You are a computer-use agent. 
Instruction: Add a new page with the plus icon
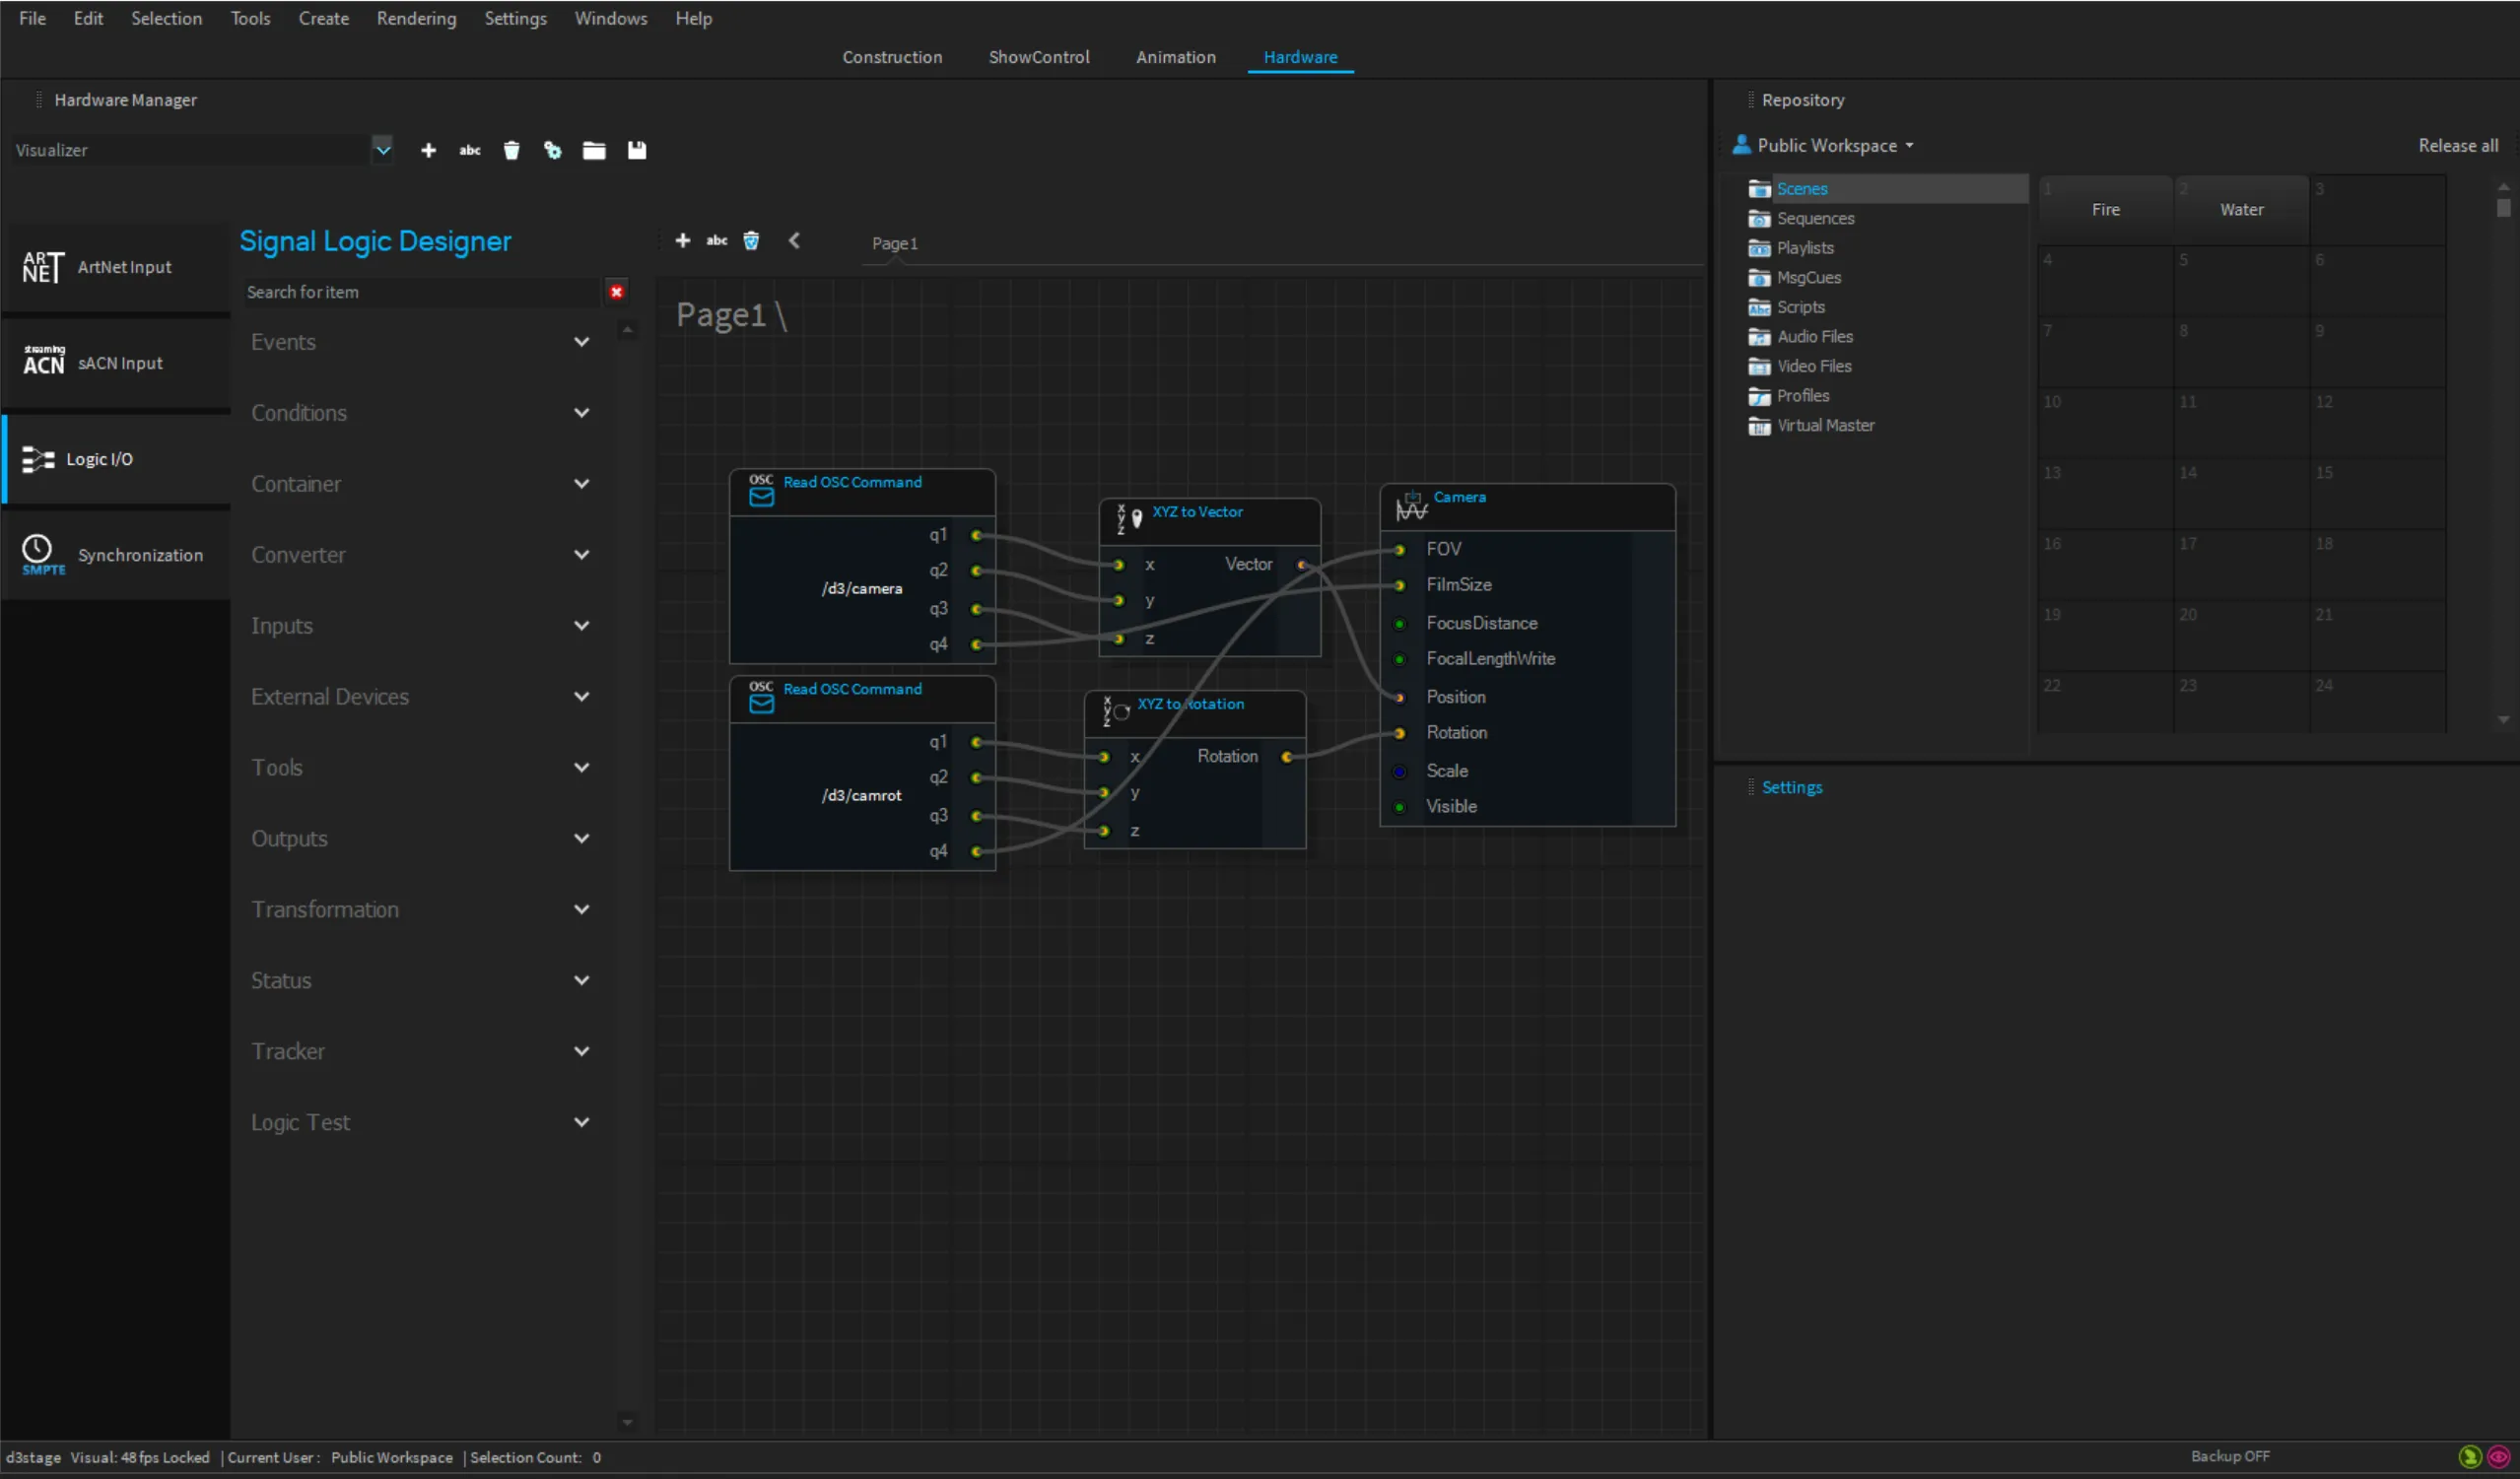pyautogui.click(x=684, y=240)
